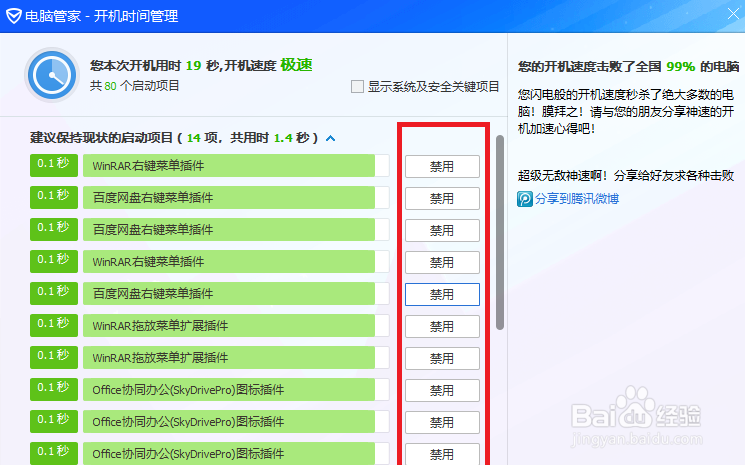
Task: Click the 共 80 个启动项目 count text
Action: (134, 86)
